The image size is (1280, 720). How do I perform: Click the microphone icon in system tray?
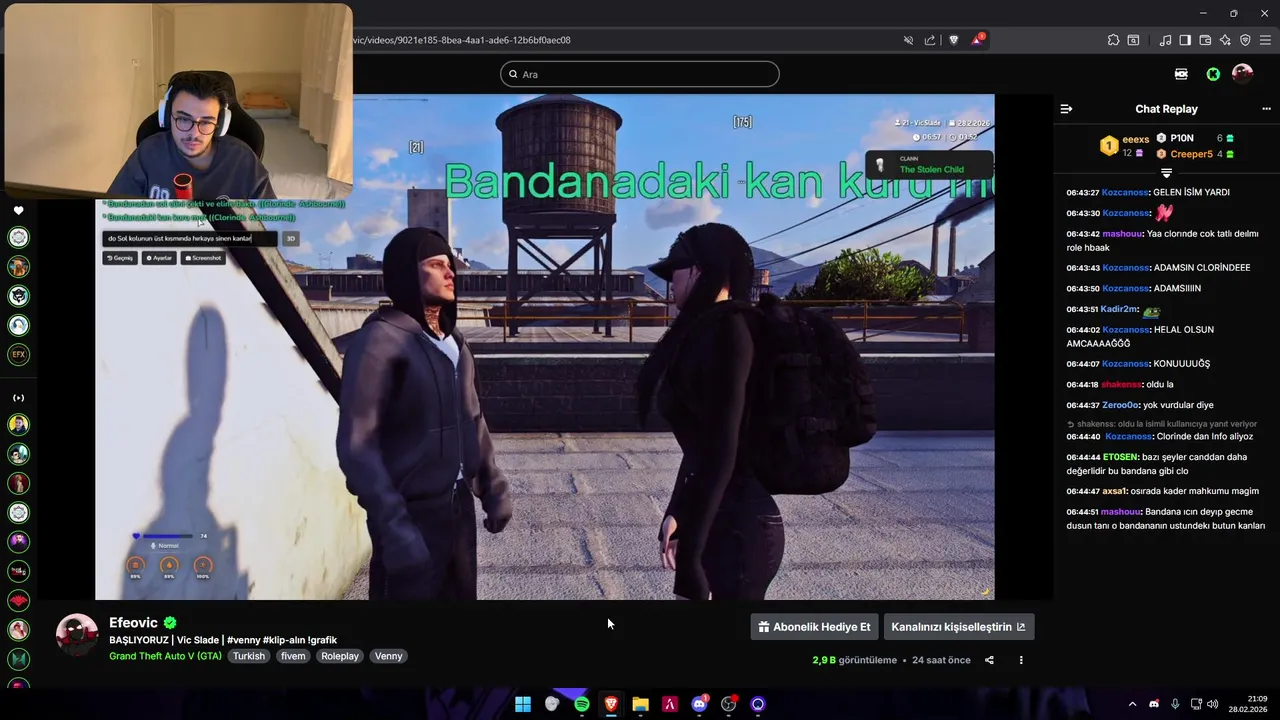tap(1175, 704)
